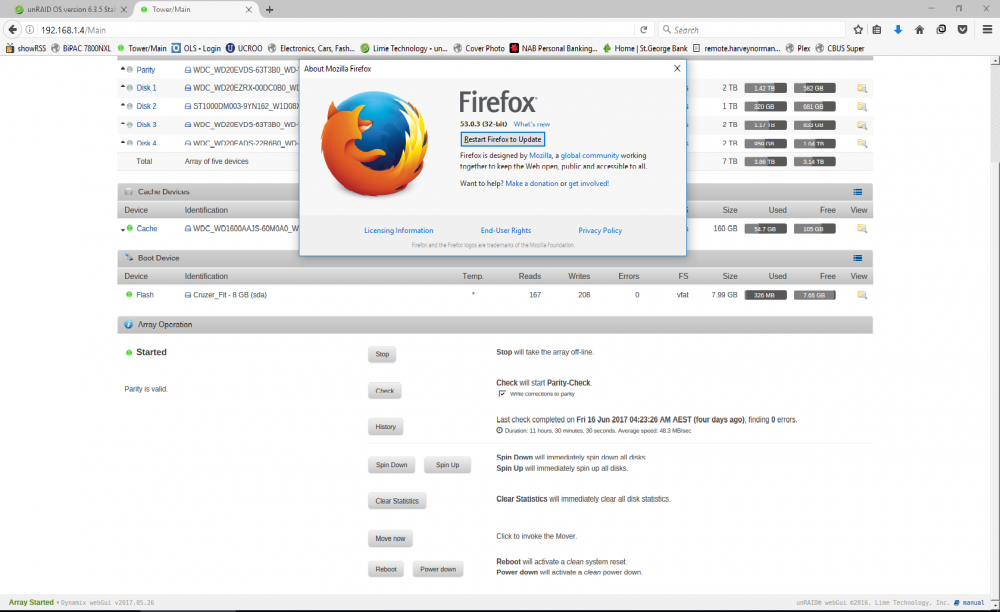Open the Make a donation link

pyautogui.click(x=532, y=184)
